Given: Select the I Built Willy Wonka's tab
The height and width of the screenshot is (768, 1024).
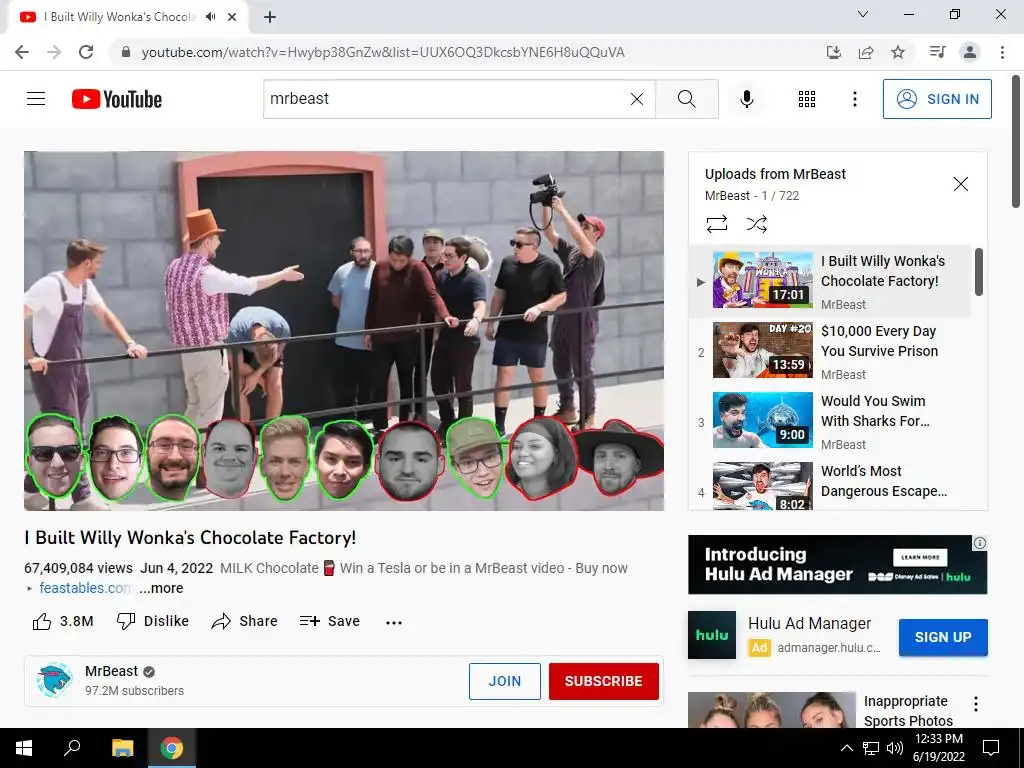Looking at the screenshot, I should [x=127, y=17].
